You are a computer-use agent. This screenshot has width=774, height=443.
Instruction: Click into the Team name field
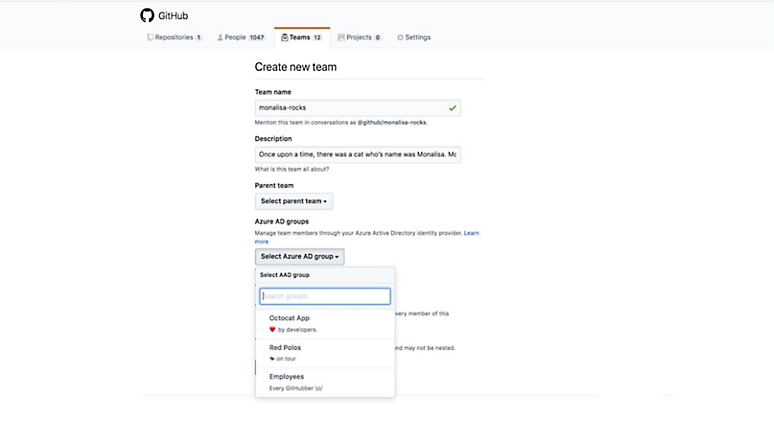(350, 106)
